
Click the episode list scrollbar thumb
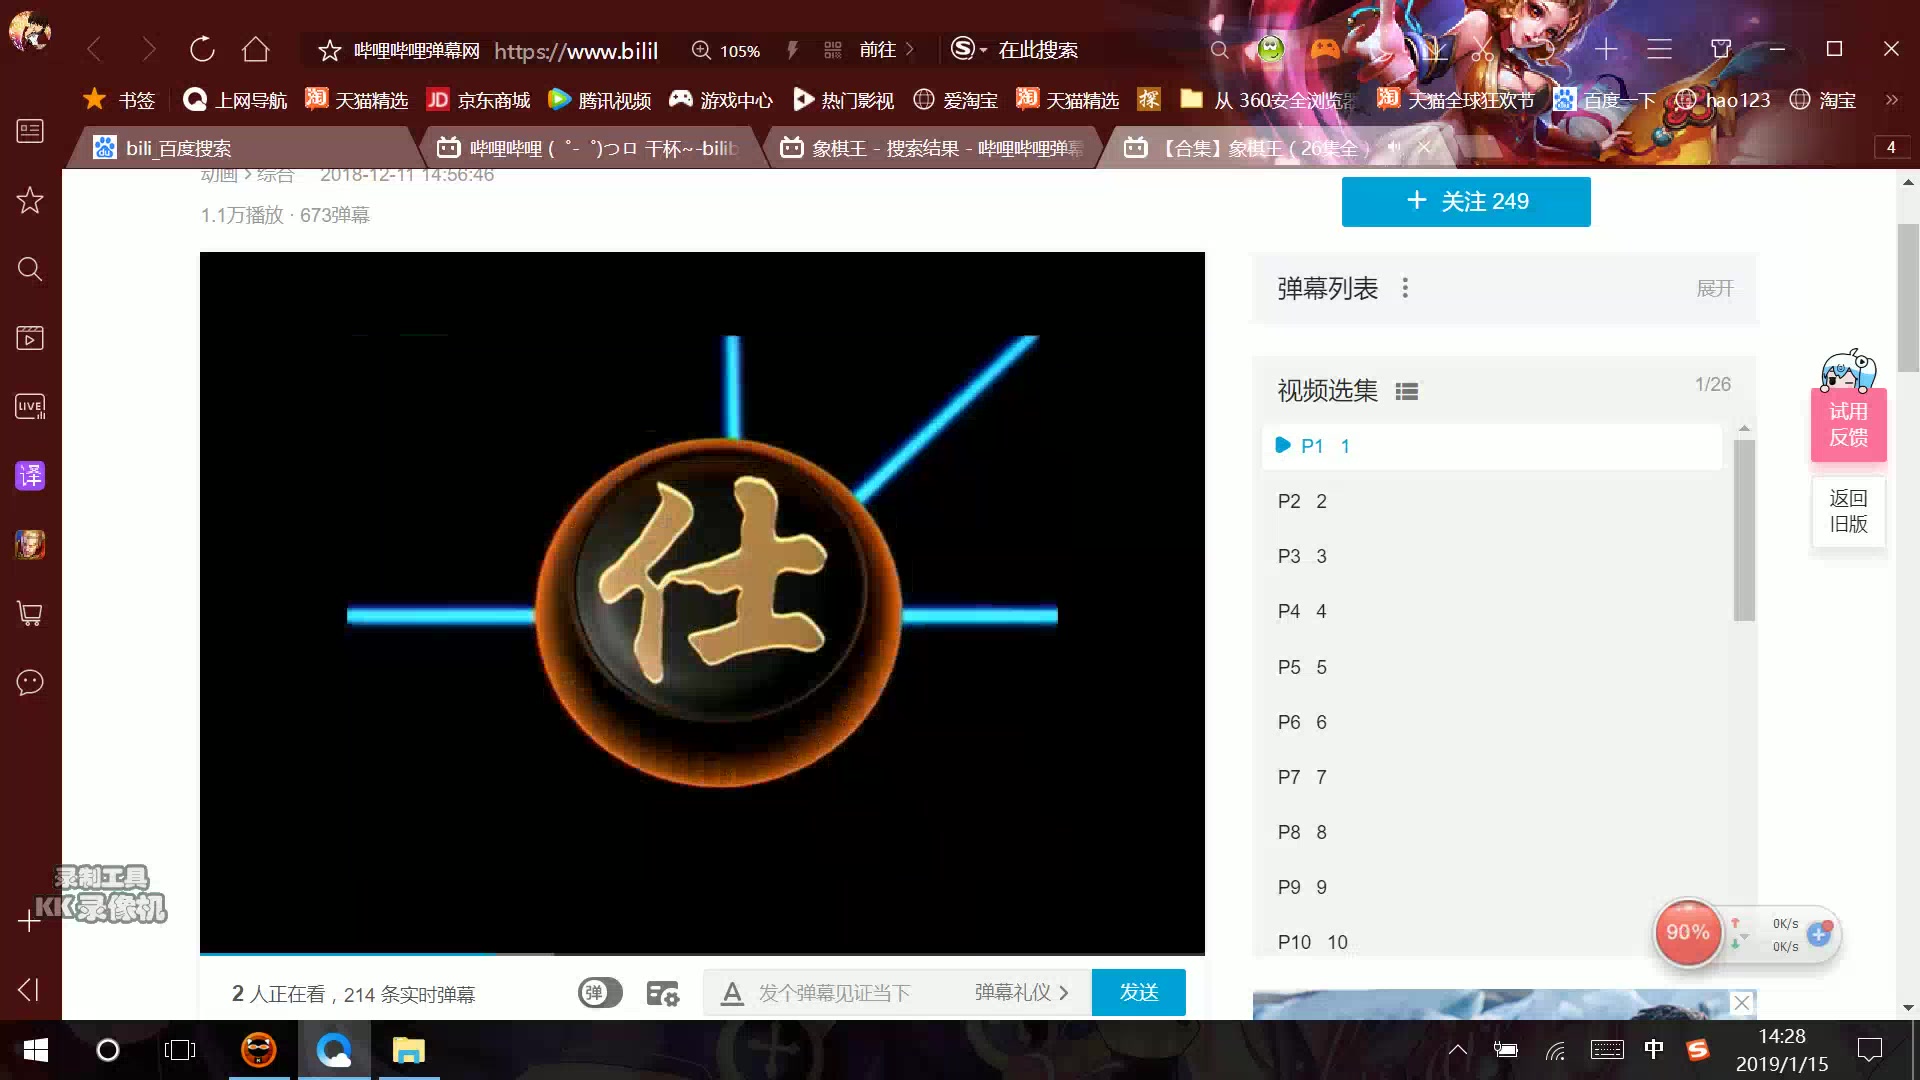(1744, 530)
